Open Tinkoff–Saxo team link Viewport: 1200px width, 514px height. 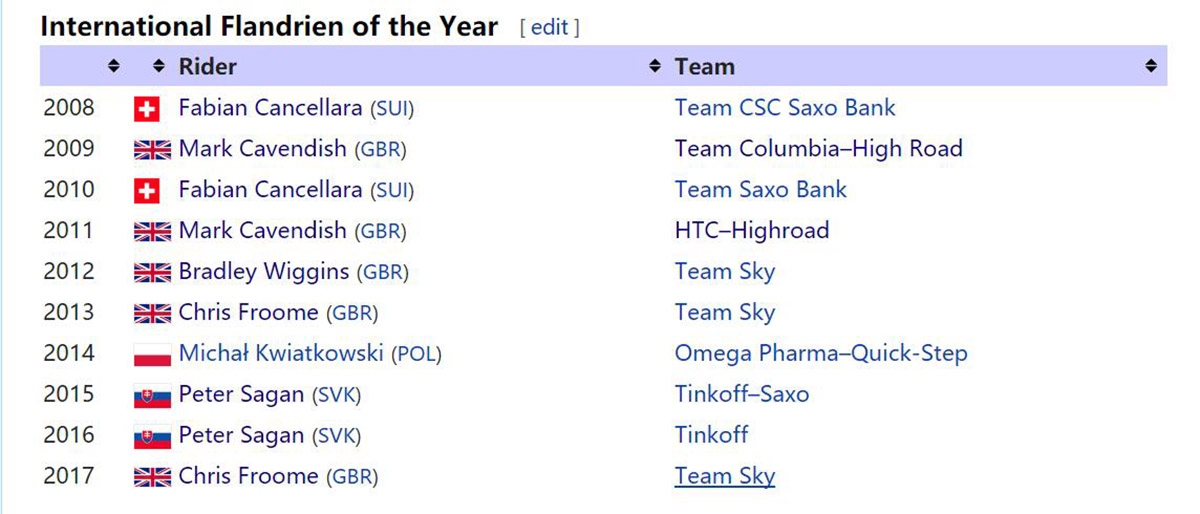click(x=742, y=395)
